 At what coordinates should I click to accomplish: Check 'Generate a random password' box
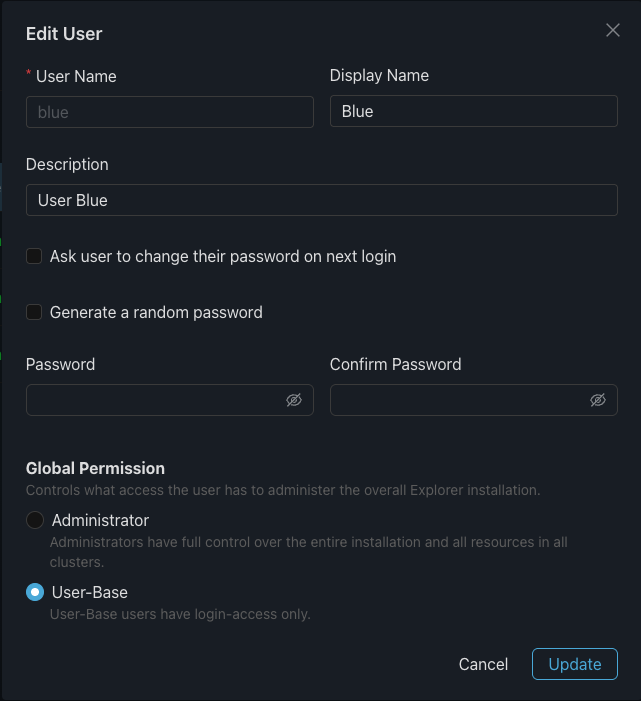coord(34,312)
